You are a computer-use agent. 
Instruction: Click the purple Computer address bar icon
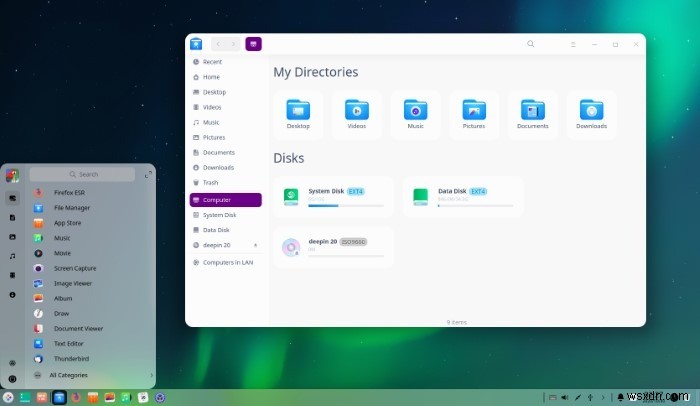point(254,44)
